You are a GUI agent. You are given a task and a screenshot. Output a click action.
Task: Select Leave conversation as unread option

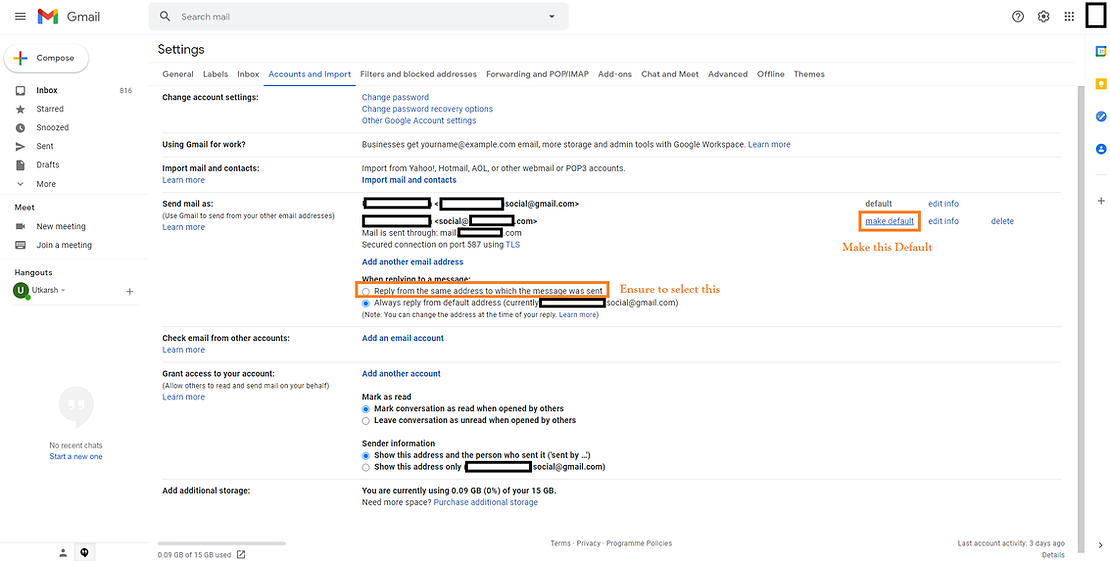coord(366,420)
